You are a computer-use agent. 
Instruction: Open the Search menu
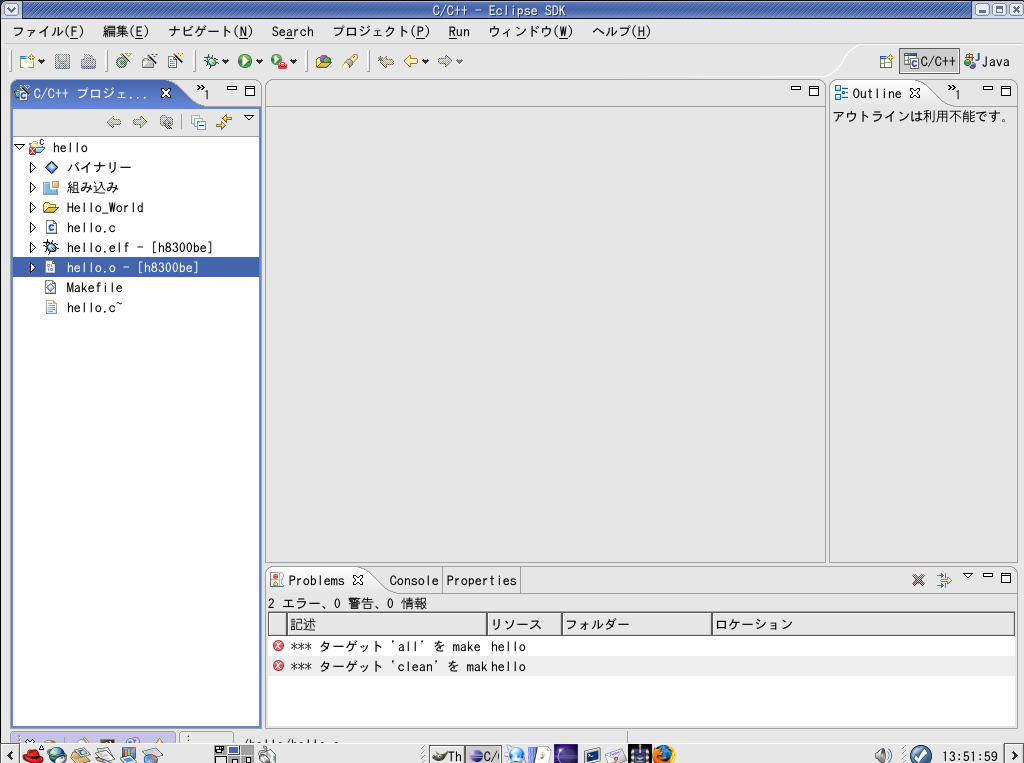(x=293, y=32)
